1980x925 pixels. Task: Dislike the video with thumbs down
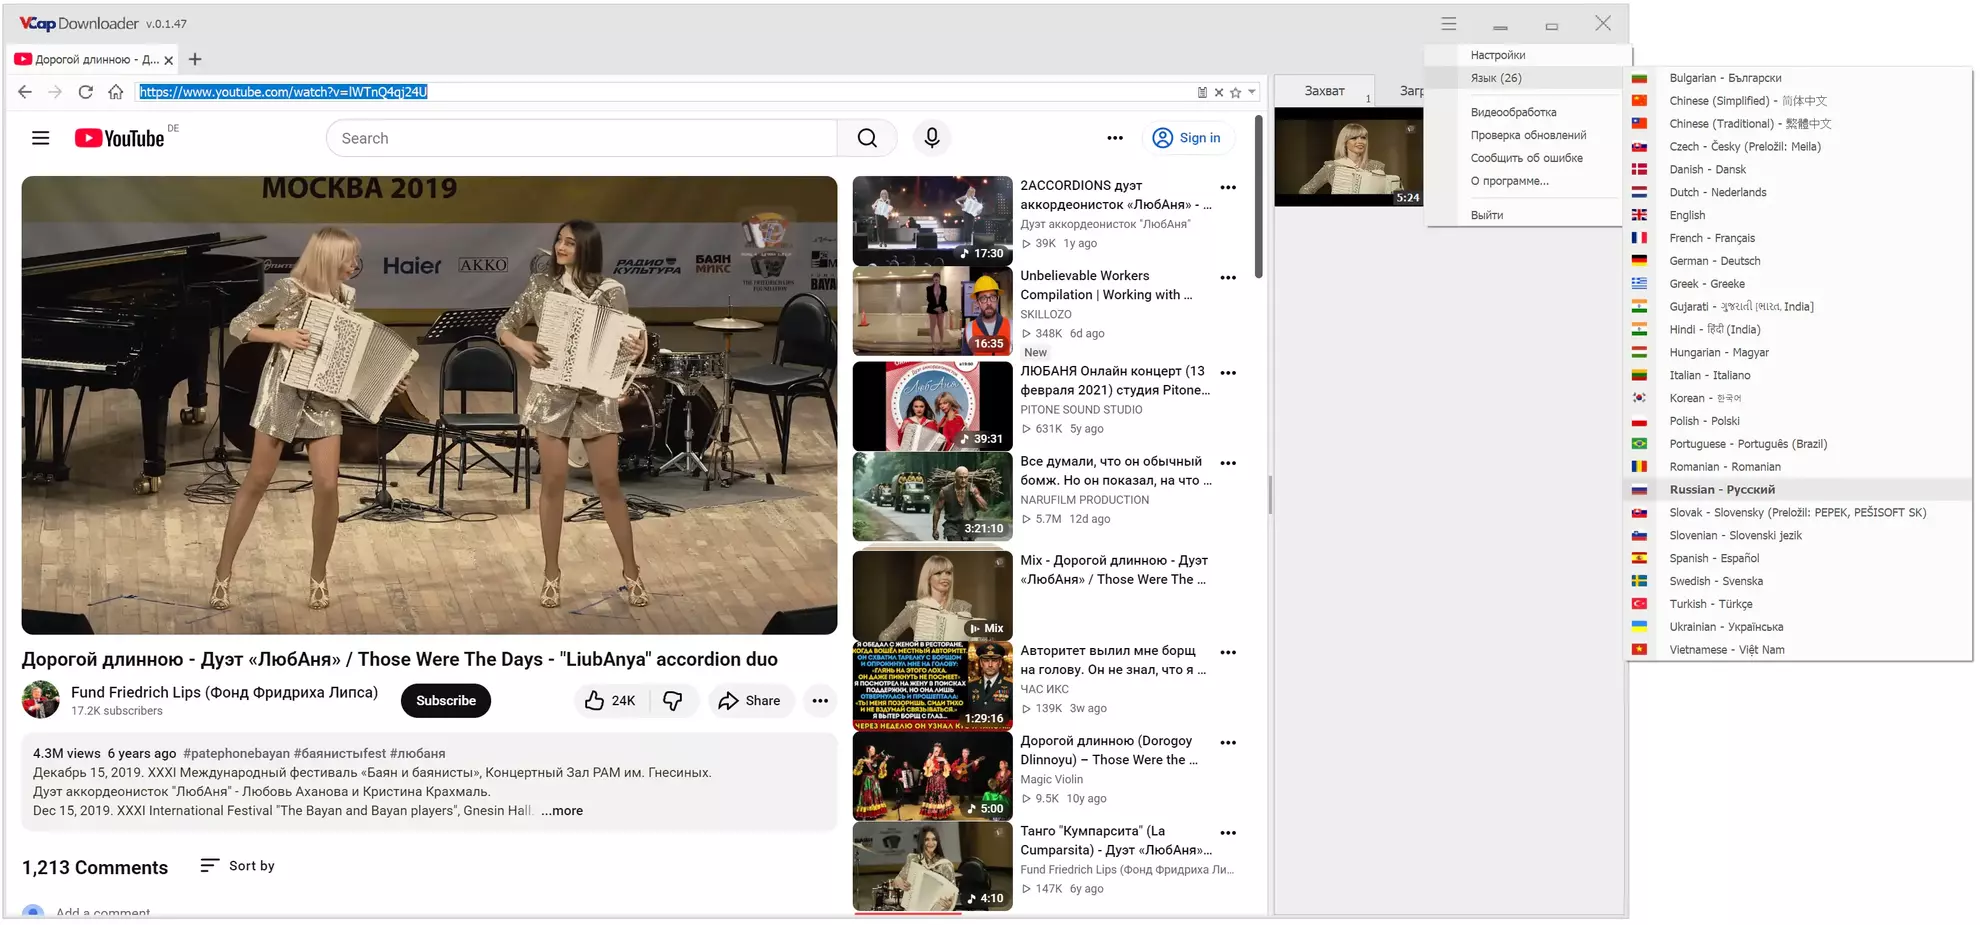[673, 701]
